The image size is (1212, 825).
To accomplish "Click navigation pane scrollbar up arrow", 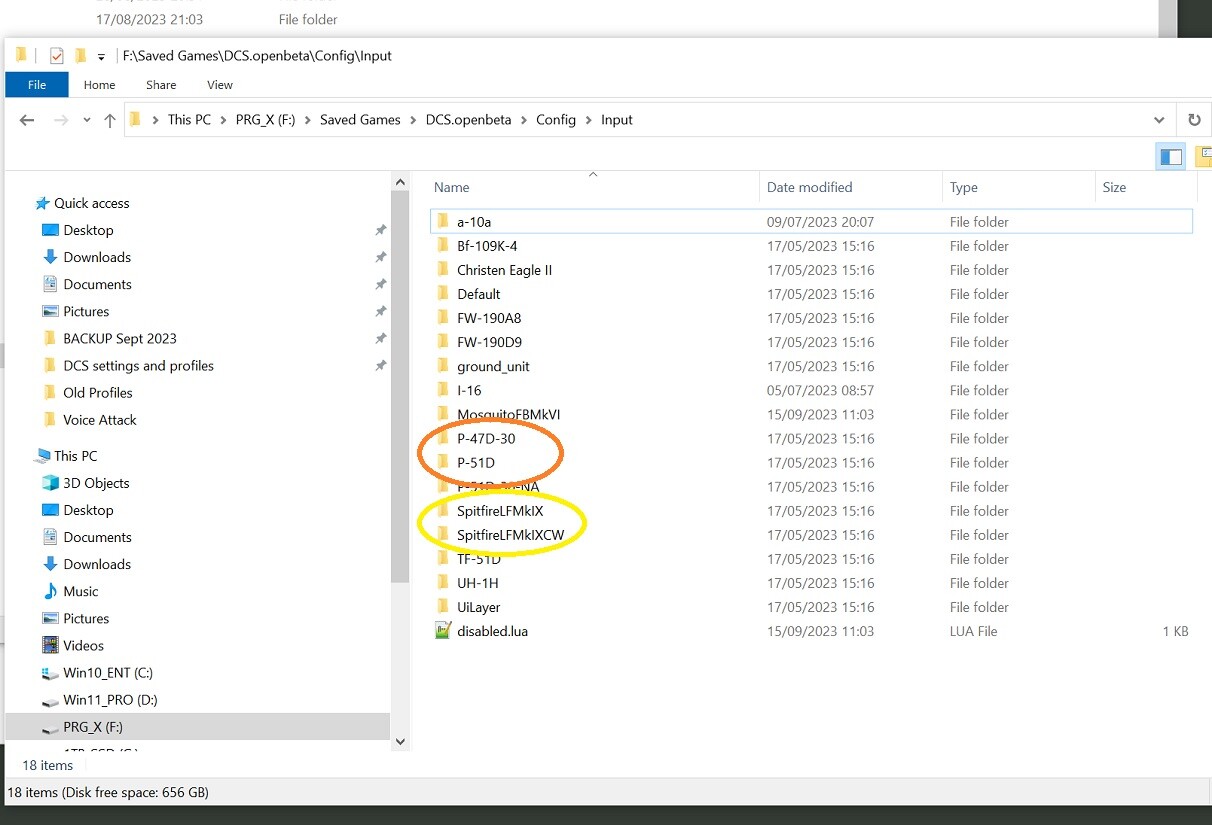I will click(401, 183).
